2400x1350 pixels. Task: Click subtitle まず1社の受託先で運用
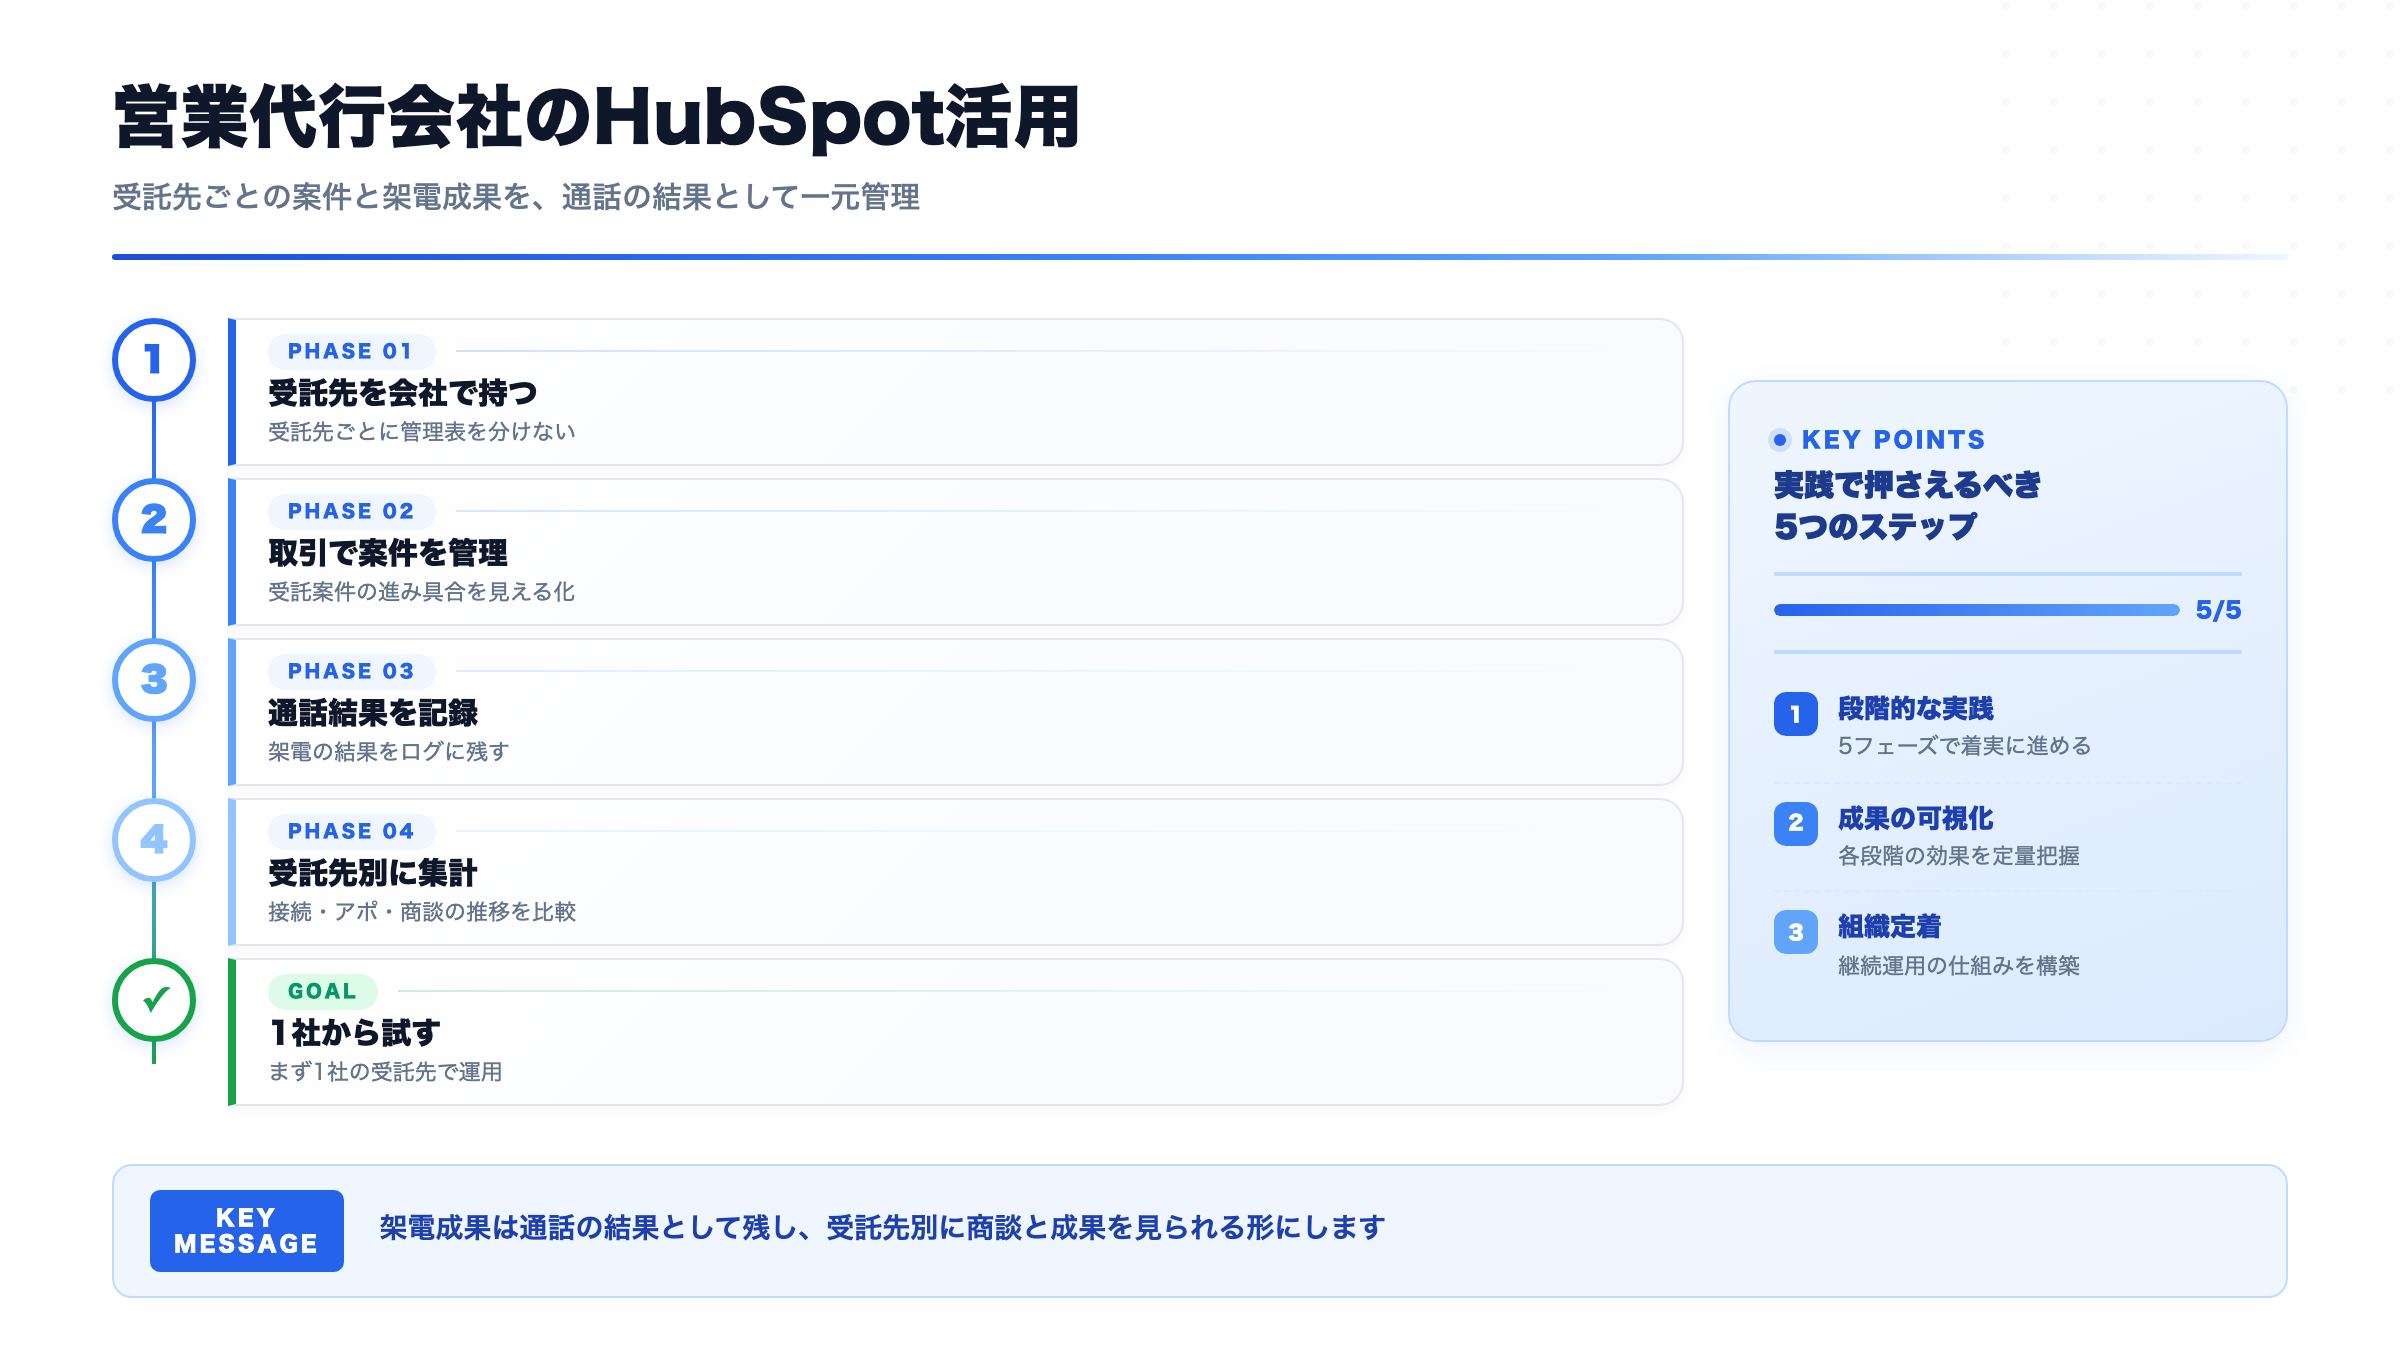385,1072
